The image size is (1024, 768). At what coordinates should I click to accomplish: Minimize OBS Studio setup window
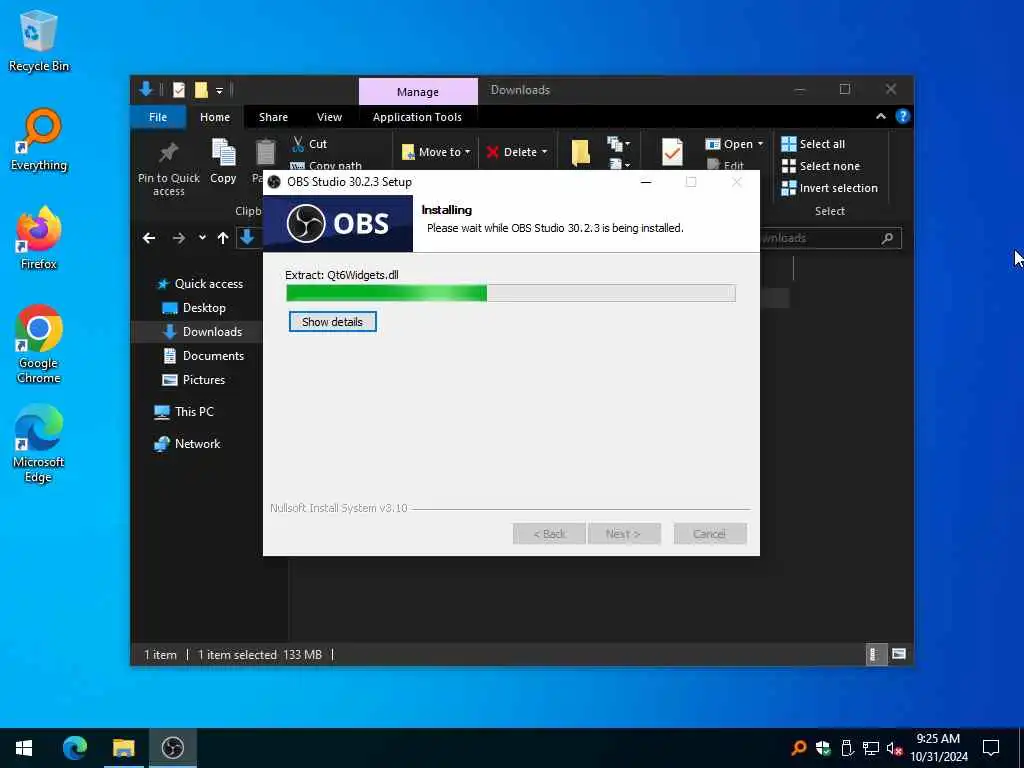(647, 182)
